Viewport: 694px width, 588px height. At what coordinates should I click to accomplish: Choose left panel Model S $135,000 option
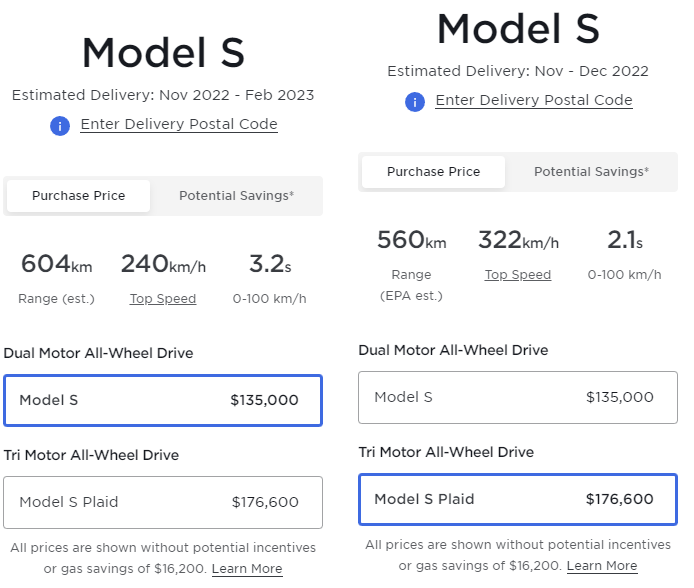pos(162,400)
